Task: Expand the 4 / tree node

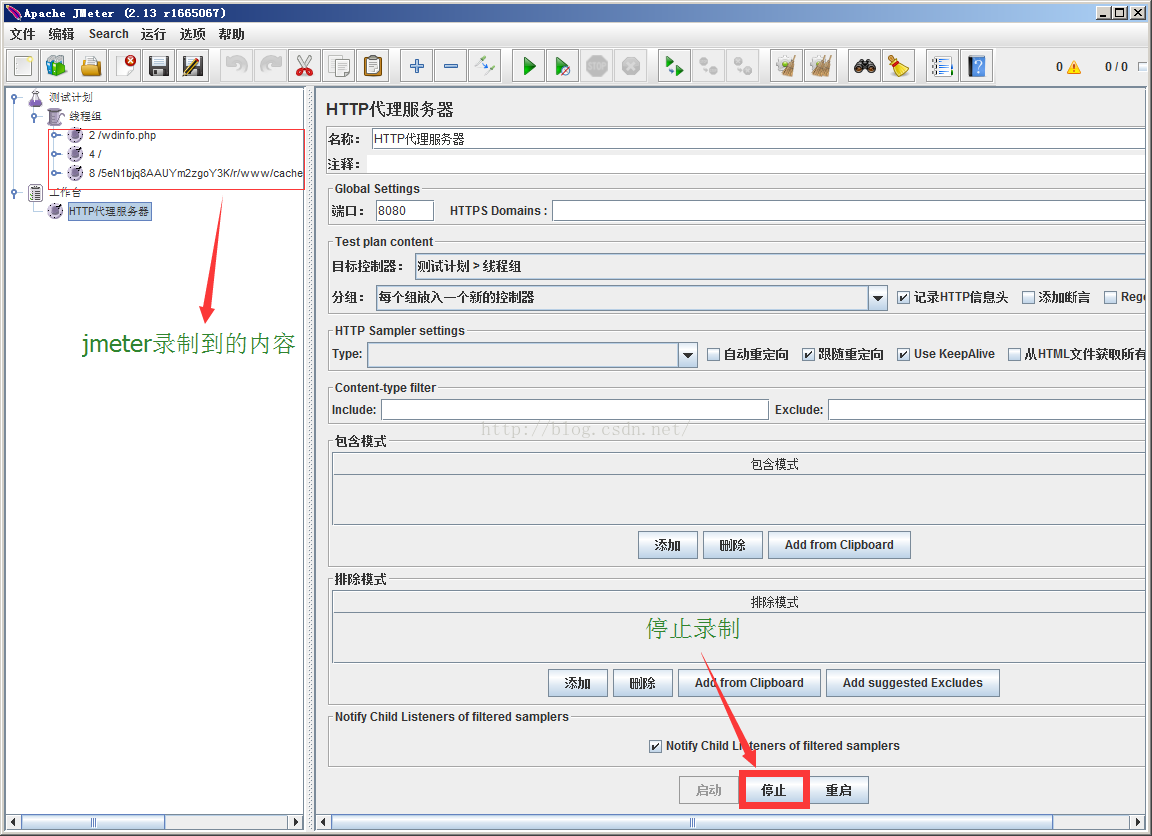Action: coord(54,154)
